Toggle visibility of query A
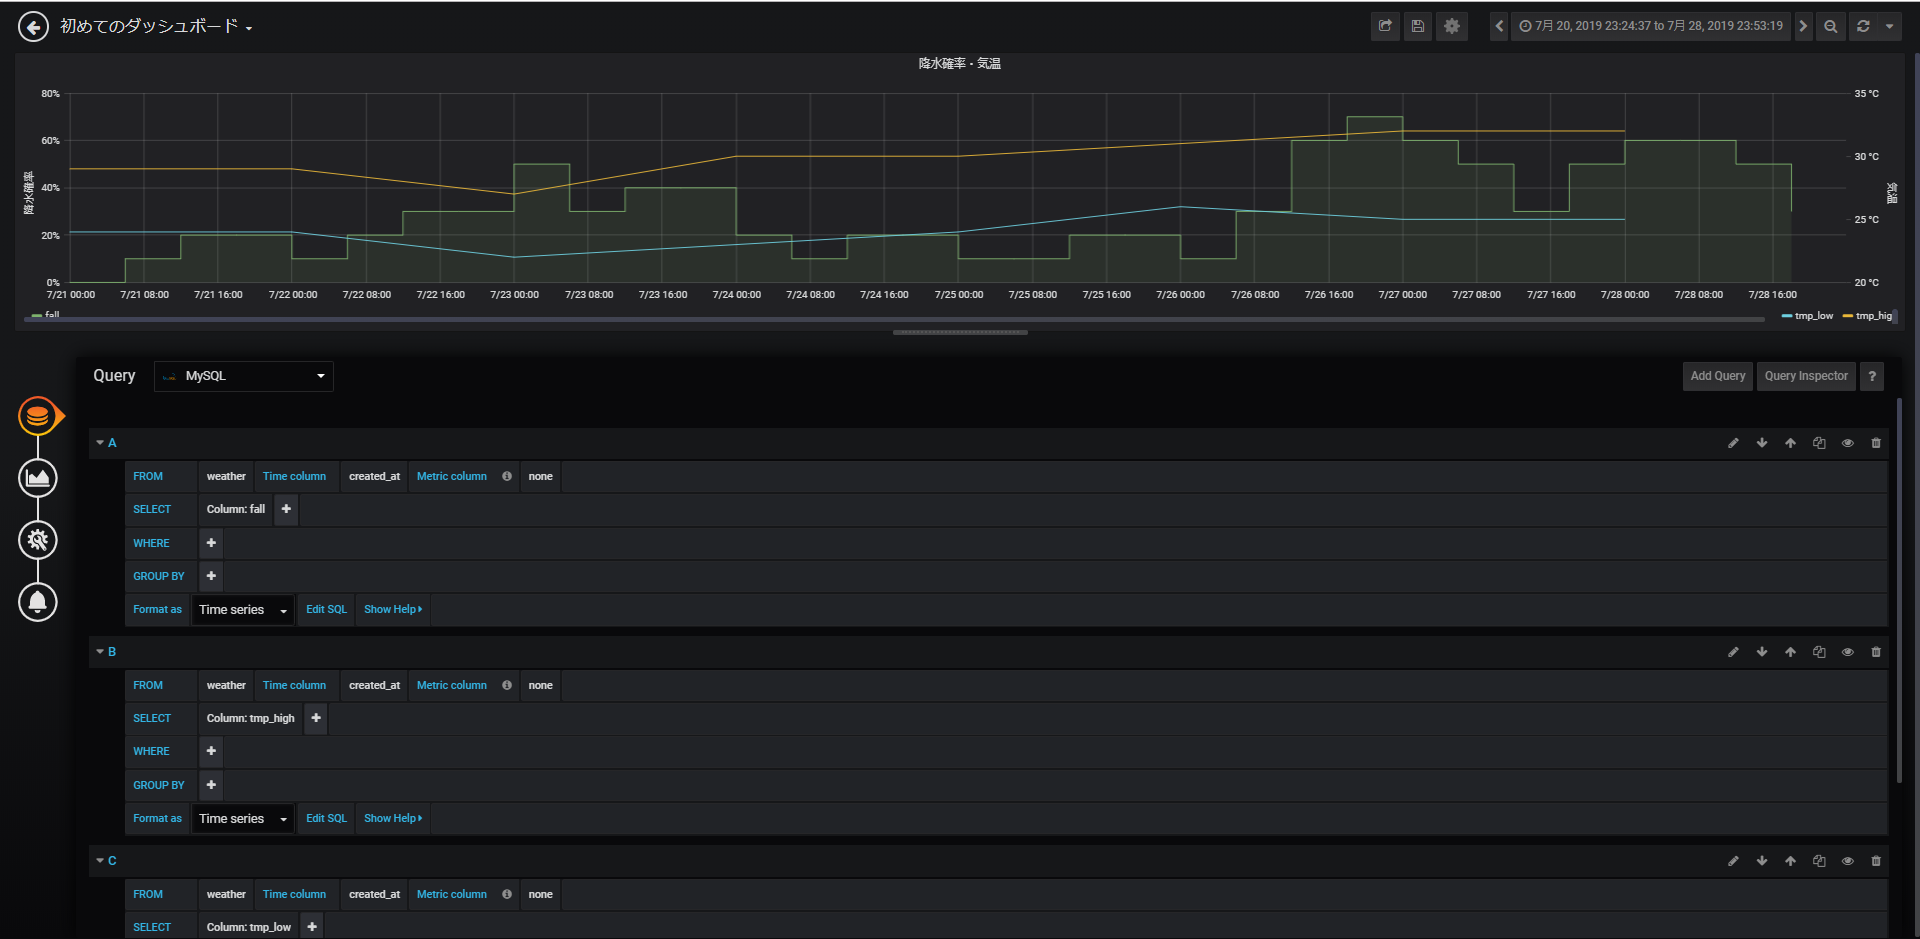1920x939 pixels. coord(1848,443)
